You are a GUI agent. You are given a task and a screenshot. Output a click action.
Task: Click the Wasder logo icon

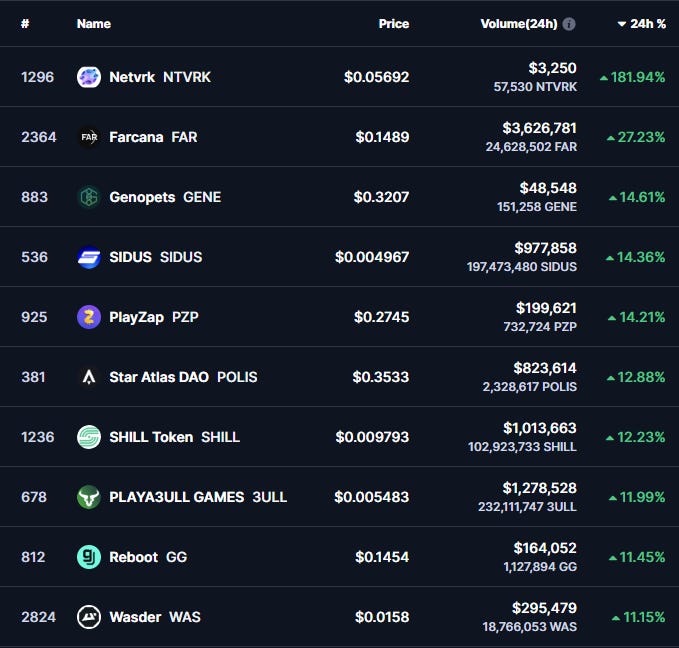(x=89, y=617)
